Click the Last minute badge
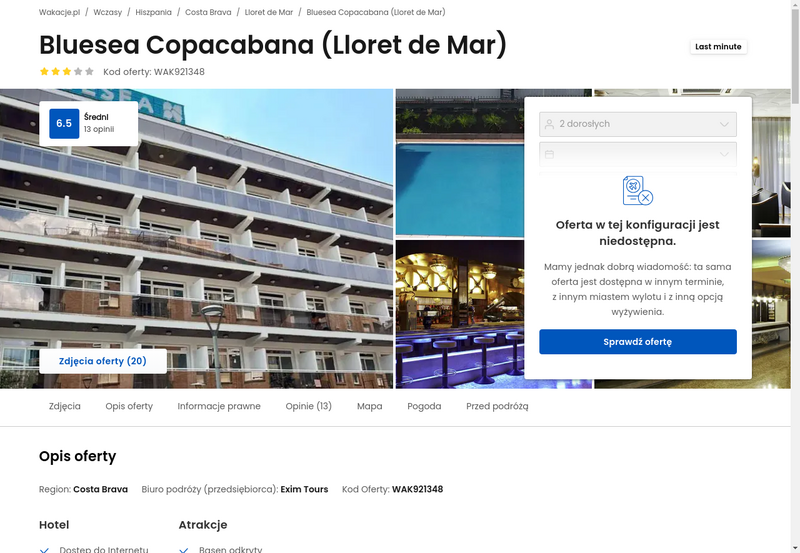The width and height of the screenshot is (800, 553). pyautogui.click(x=718, y=46)
